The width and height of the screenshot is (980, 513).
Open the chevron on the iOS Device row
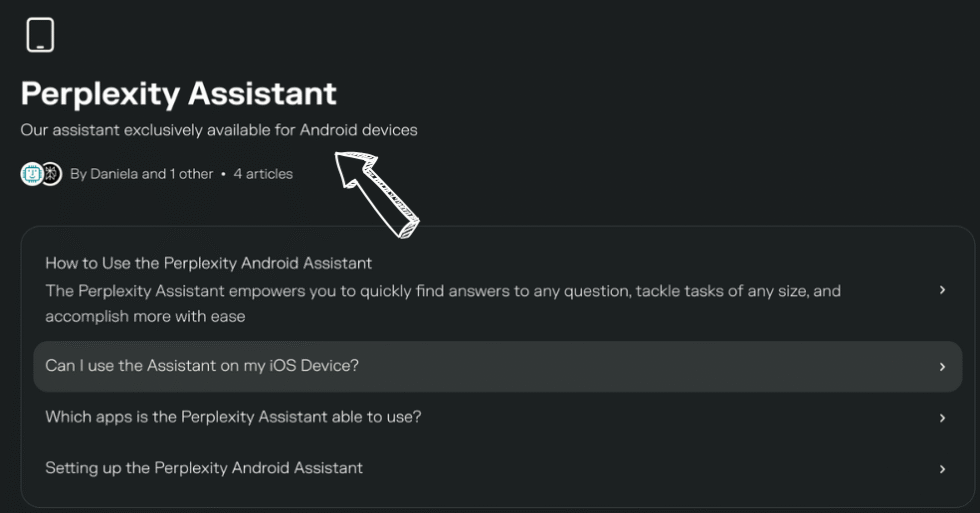[x=942, y=367]
